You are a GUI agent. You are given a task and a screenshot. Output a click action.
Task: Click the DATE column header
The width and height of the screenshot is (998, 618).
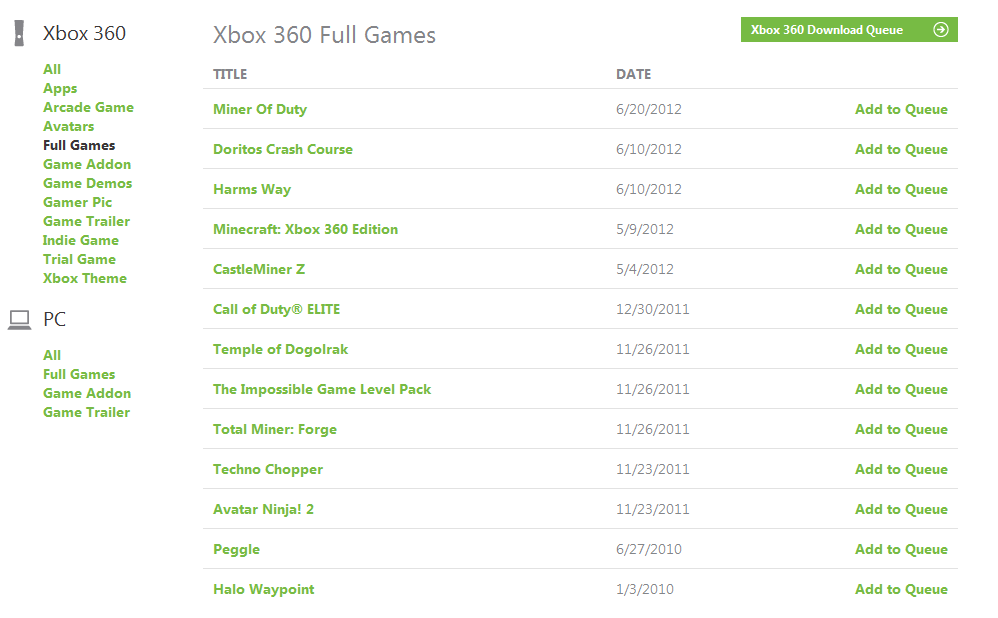coord(633,74)
